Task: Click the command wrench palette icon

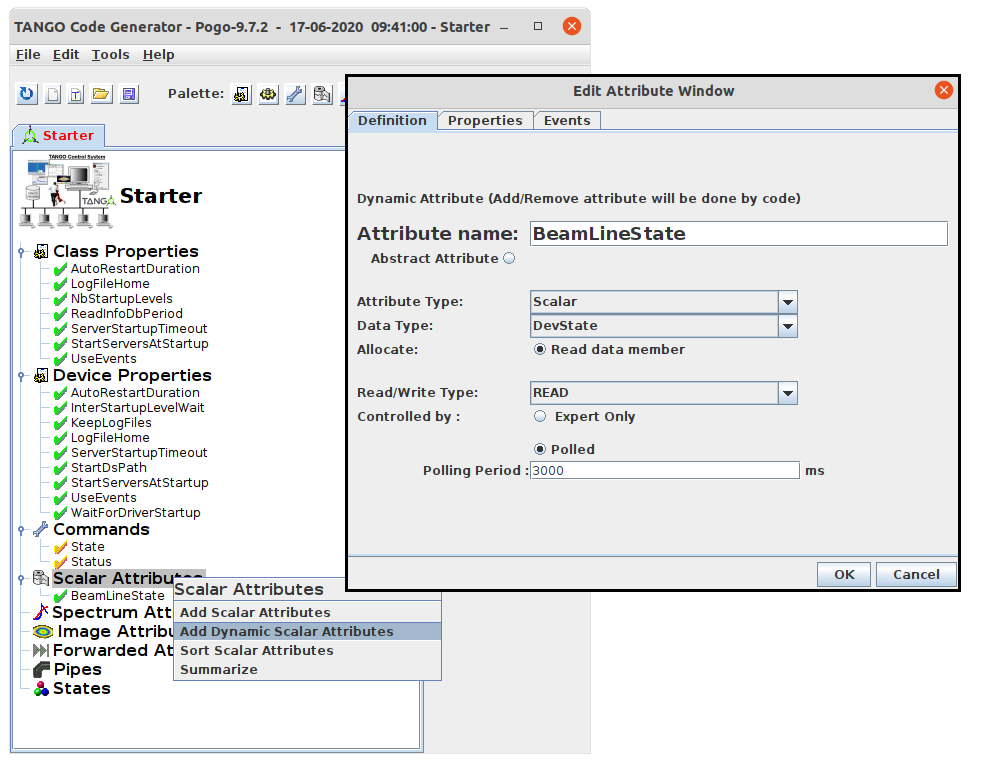Action: click(295, 95)
